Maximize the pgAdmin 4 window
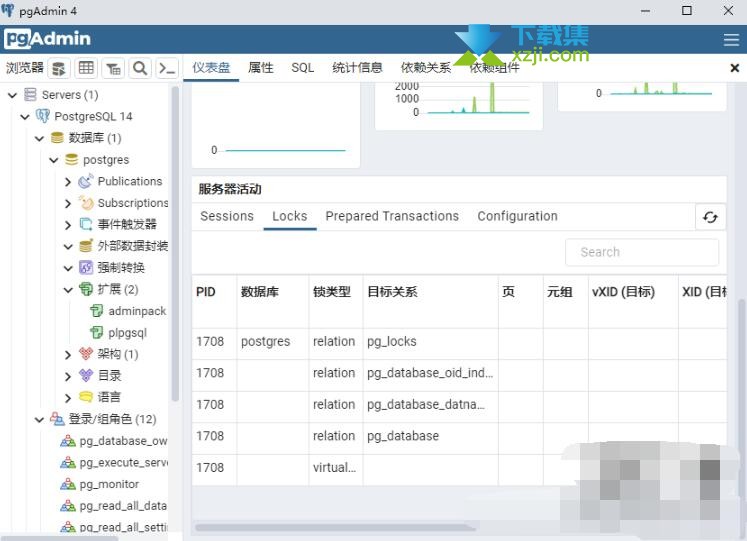747x541 pixels. pyautogui.click(x=686, y=10)
